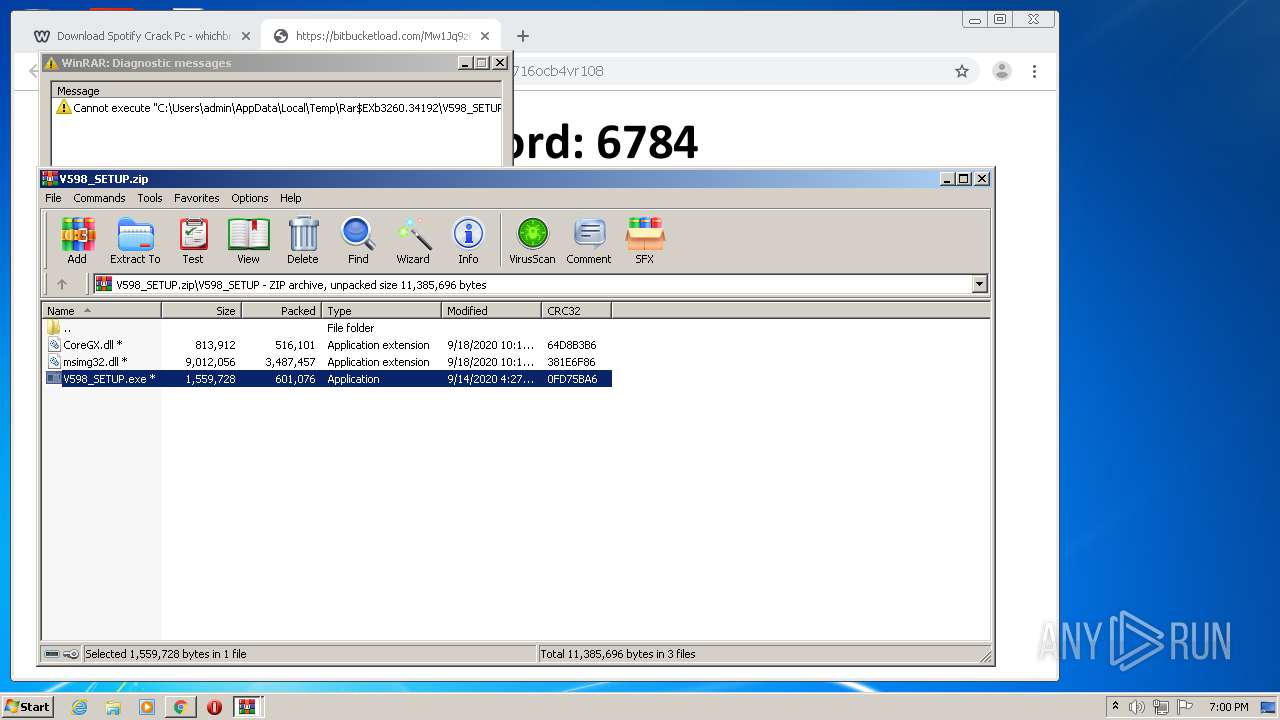Switch to bitbucketload.com tab
1280x720 pixels.
point(380,36)
